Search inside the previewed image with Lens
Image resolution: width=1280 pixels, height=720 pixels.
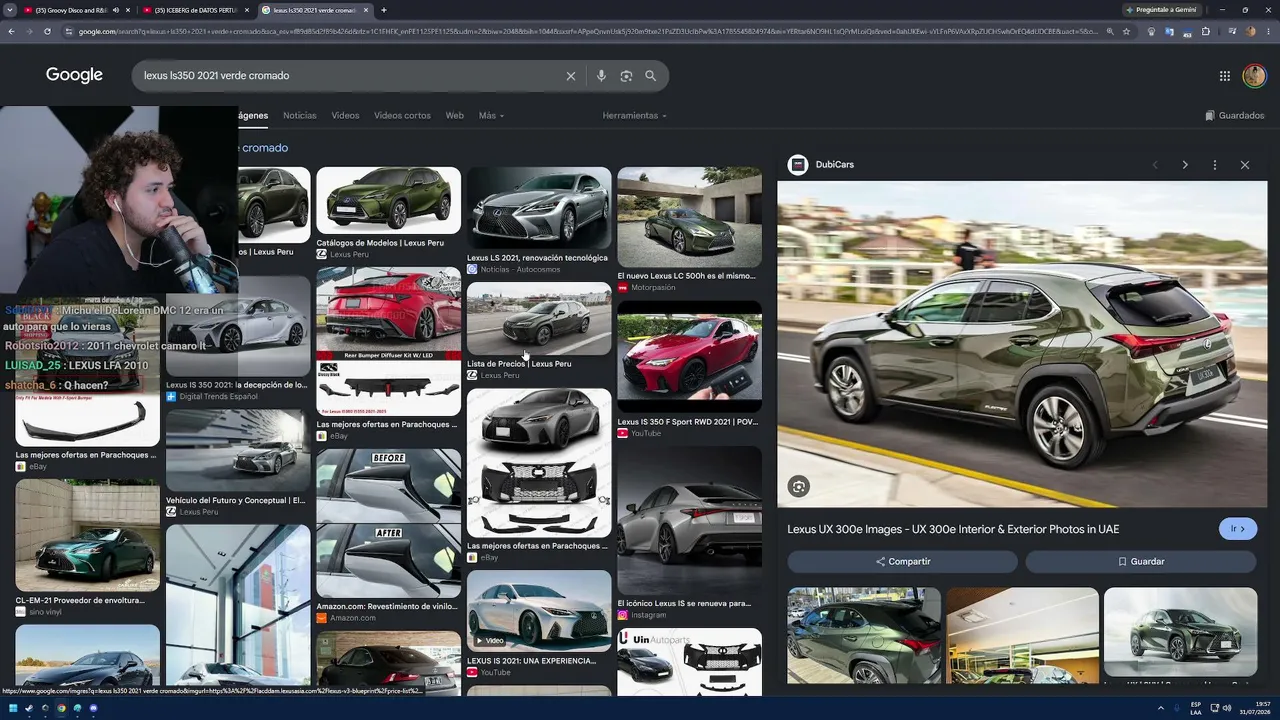[x=798, y=487]
